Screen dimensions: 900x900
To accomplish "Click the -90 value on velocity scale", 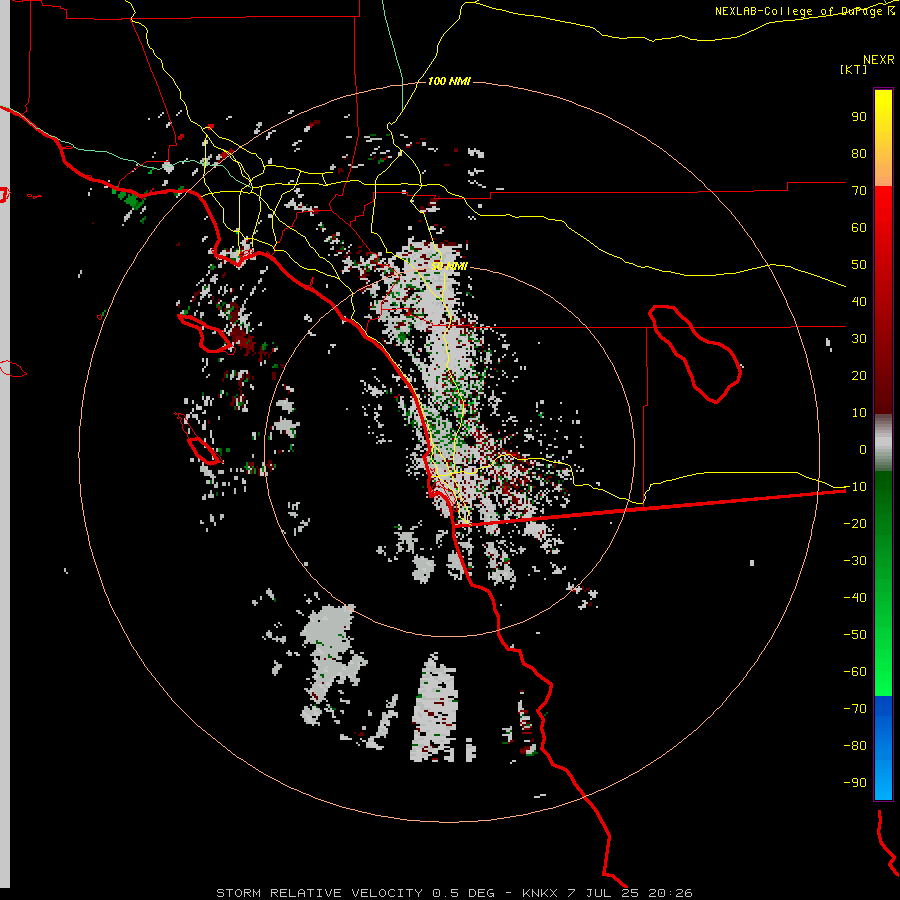I will [855, 783].
